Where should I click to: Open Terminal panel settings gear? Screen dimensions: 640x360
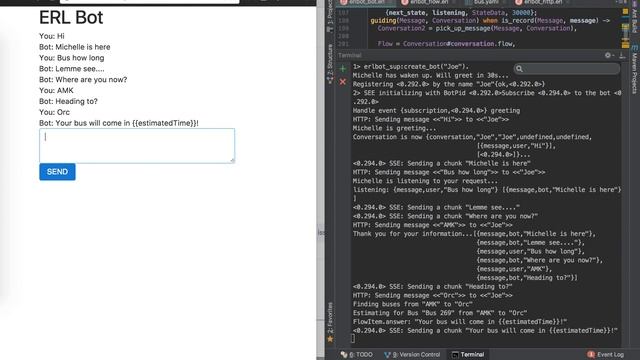(608, 55)
